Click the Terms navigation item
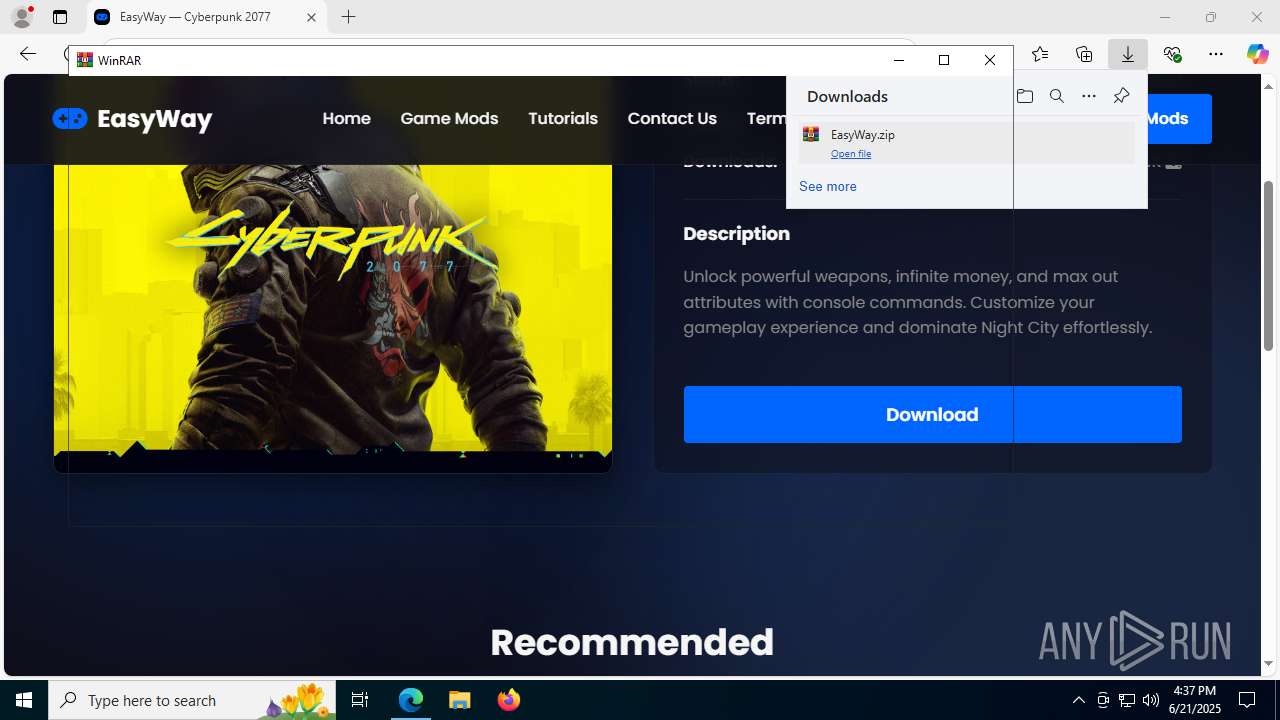 [766, 118]
